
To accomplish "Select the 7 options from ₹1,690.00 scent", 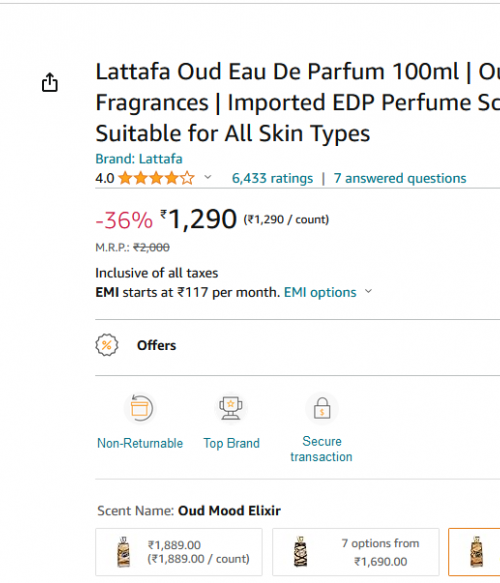I will click(356, 552).
